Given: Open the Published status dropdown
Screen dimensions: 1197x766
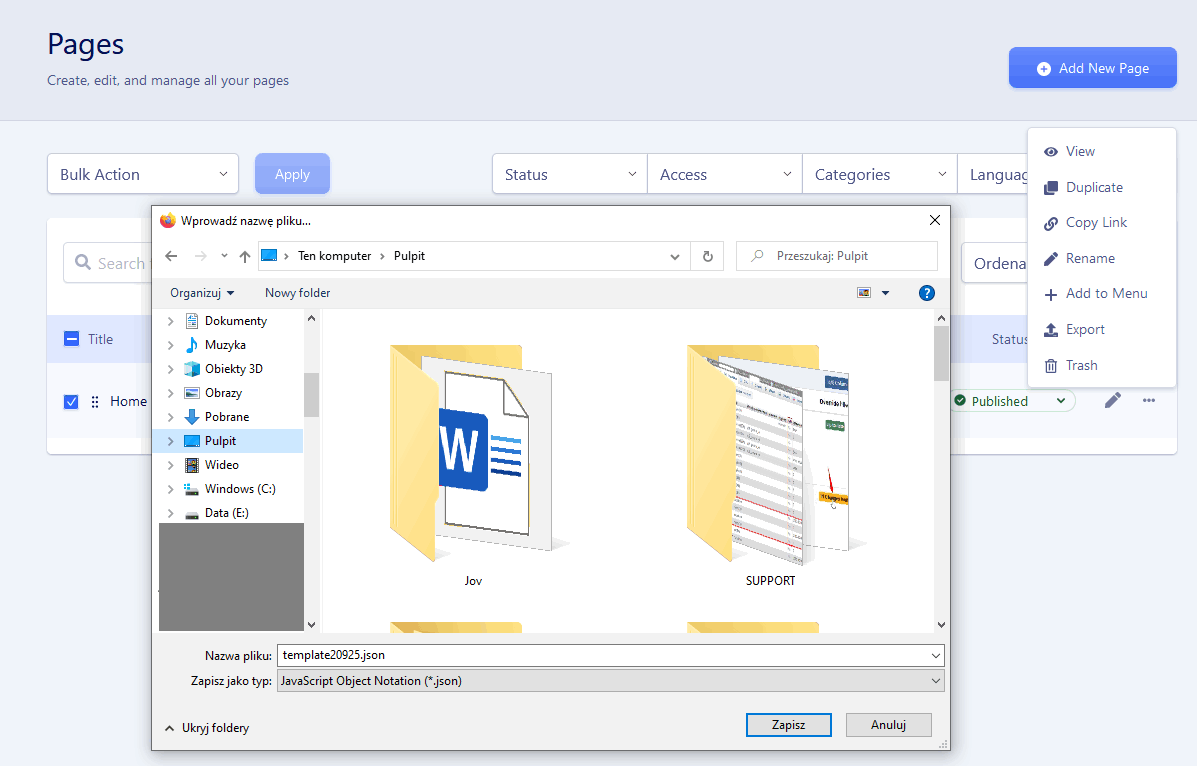Looking at the screenshot, I should click(1011, 401).
